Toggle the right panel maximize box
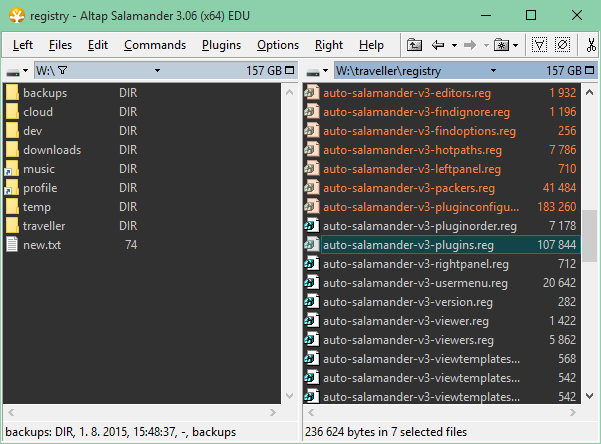Image resolution: width=601 pixels, height=444 pixels. point(589,71)
